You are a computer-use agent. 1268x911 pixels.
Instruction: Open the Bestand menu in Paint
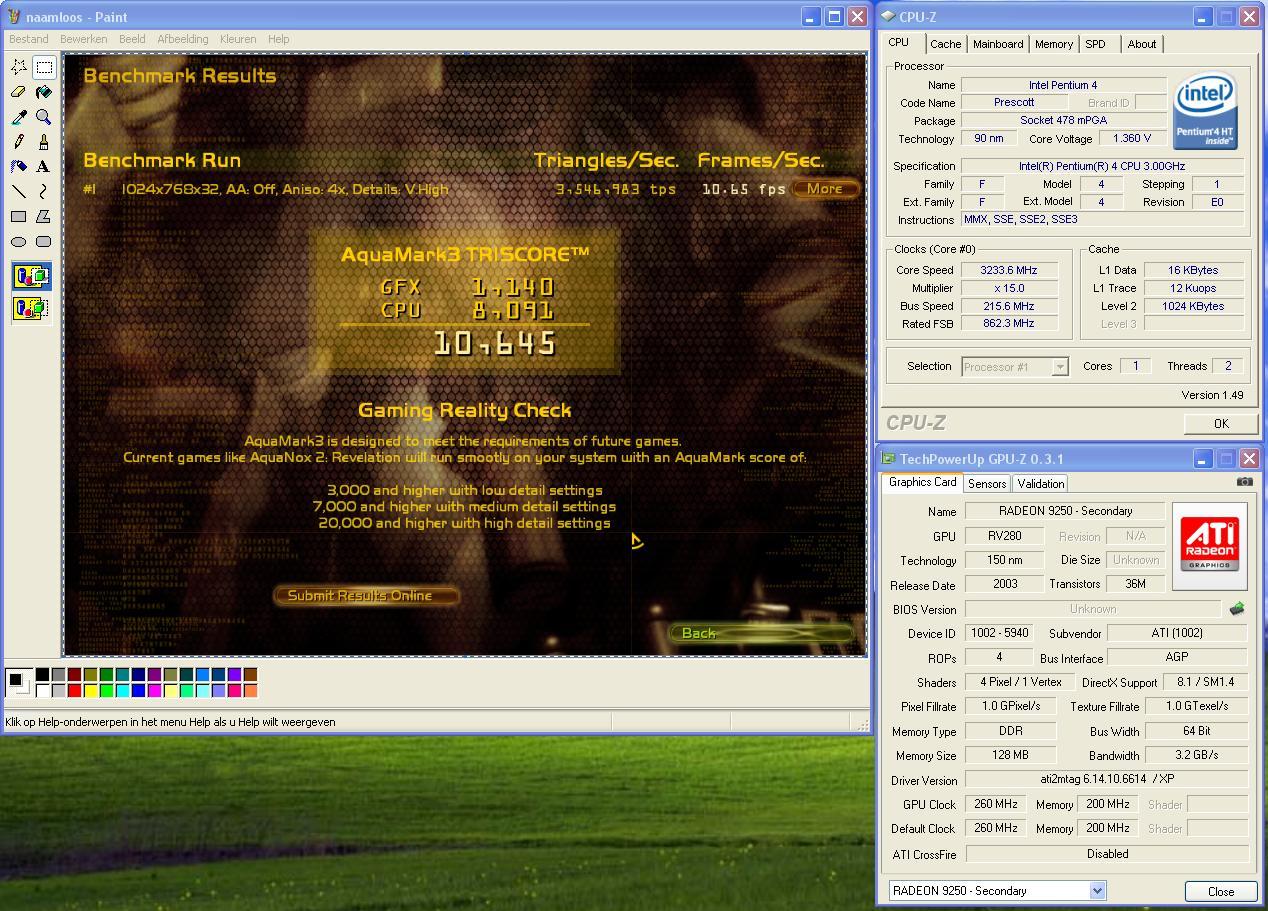click(28, 39)
